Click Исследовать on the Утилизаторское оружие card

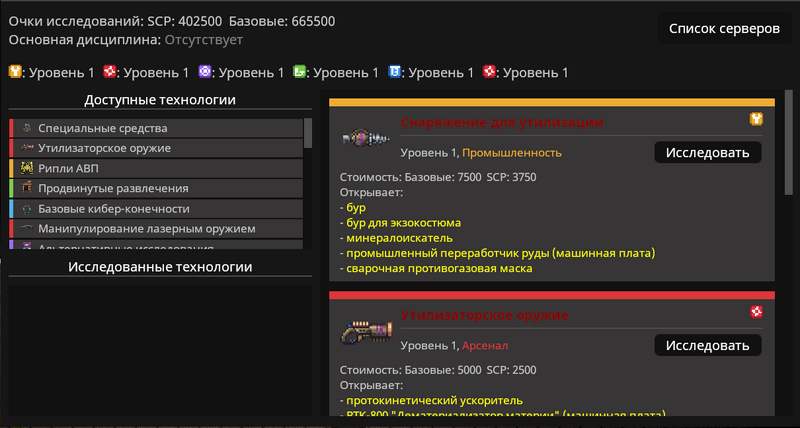[x=708, y=345]
